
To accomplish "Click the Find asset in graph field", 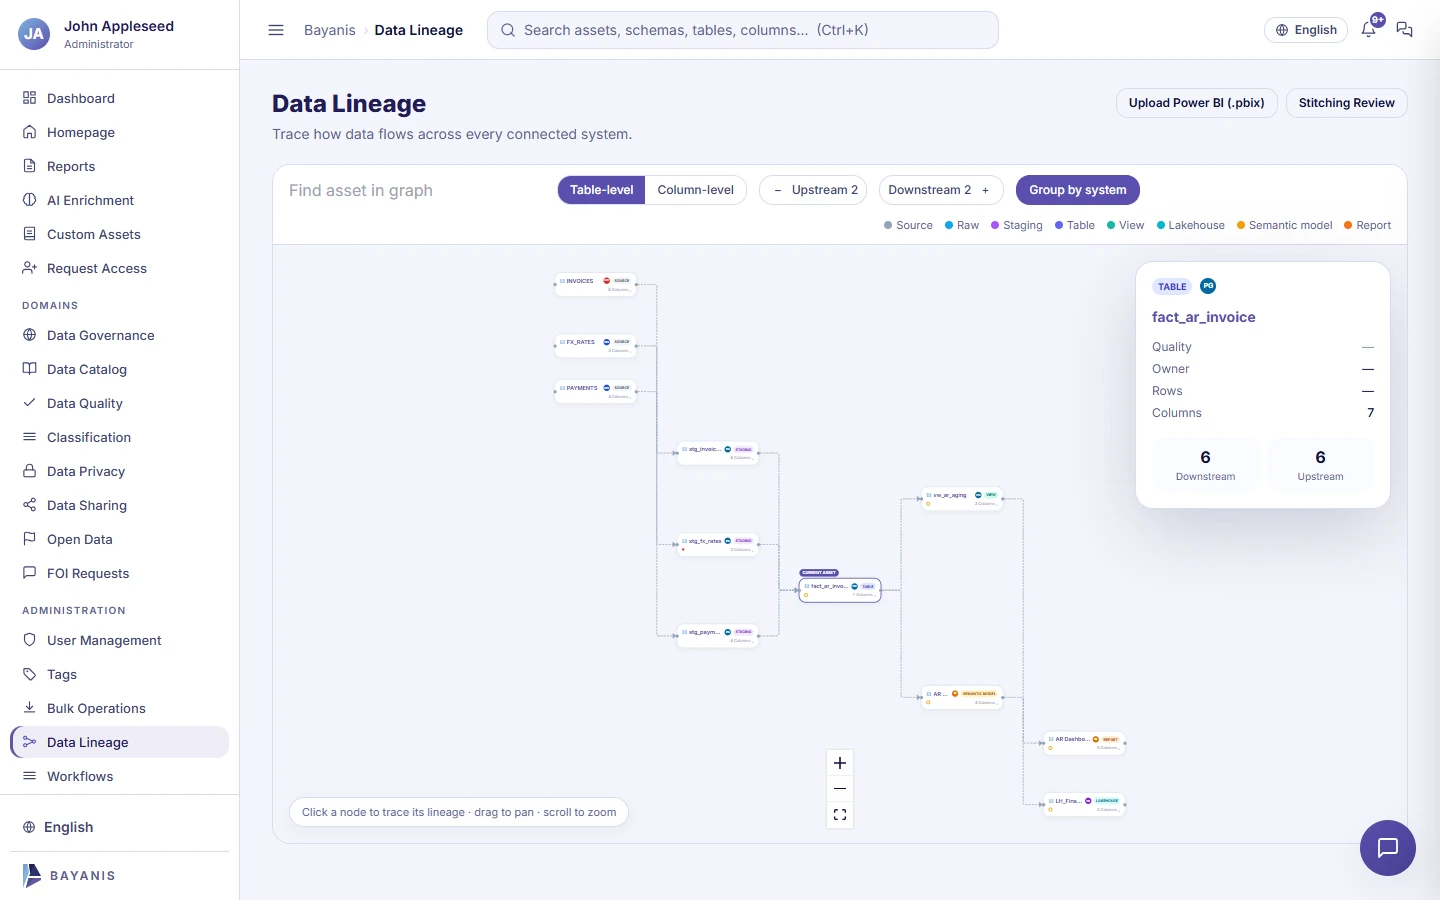I will [x=415, y=190].
